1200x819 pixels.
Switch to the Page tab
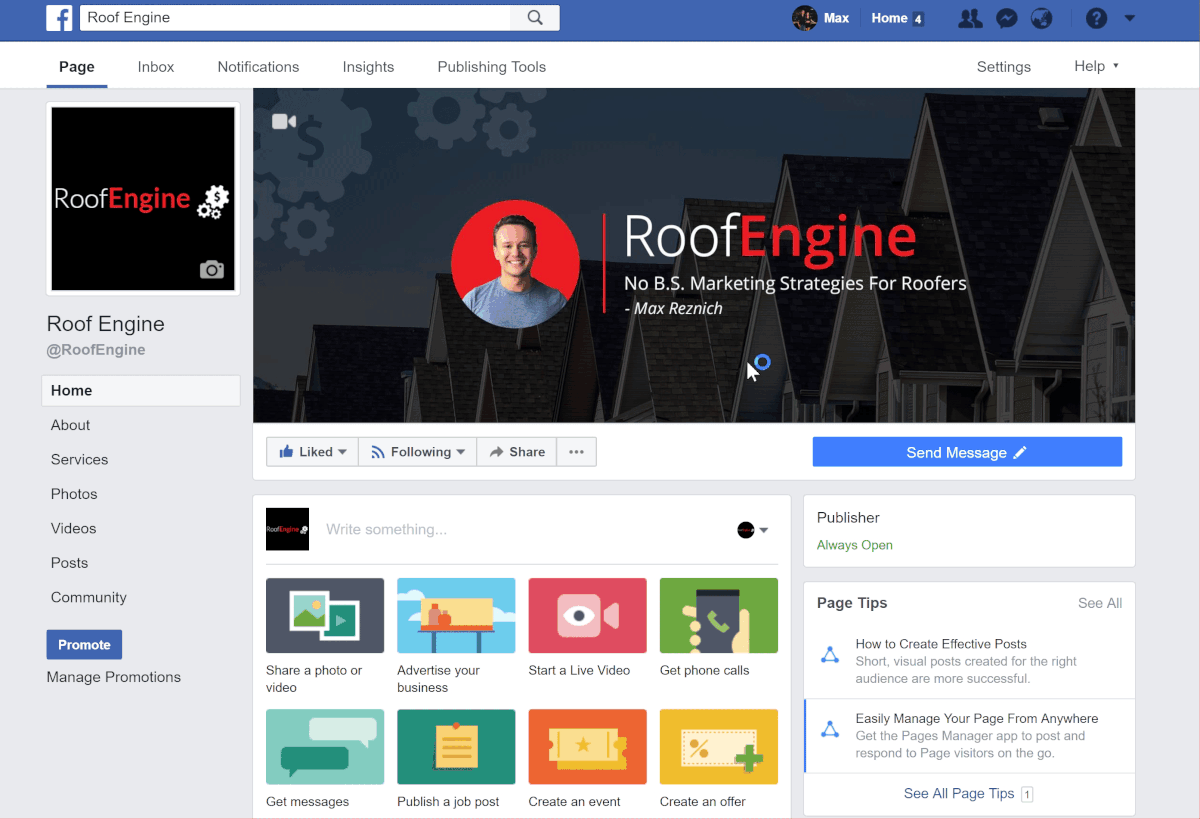coord(77,67)
